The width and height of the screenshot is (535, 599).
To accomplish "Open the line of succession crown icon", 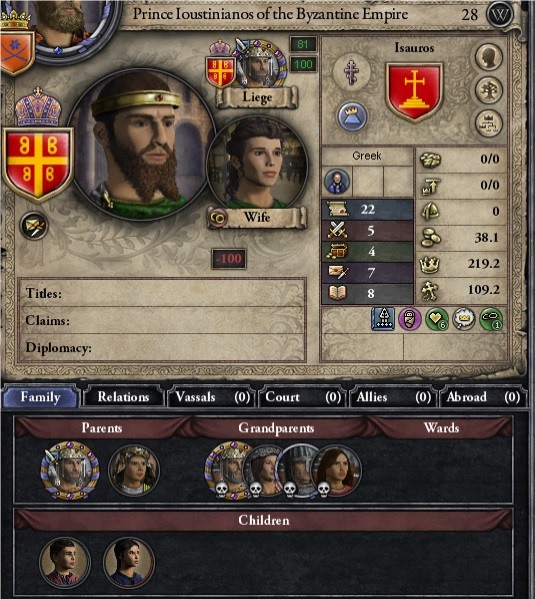I will click(x=488, y=123).
